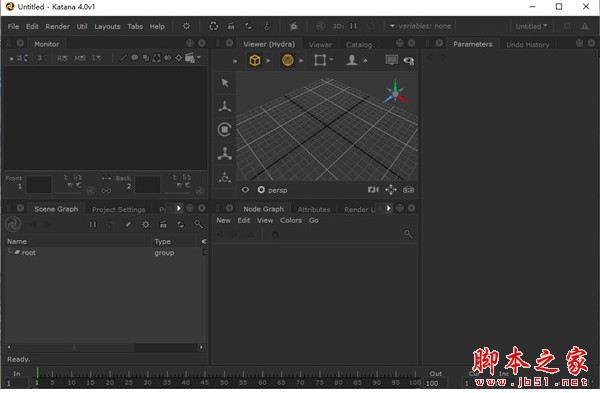Open the Help menu
The width and height of the screenshot is (600, 393).
coord(157,26)
